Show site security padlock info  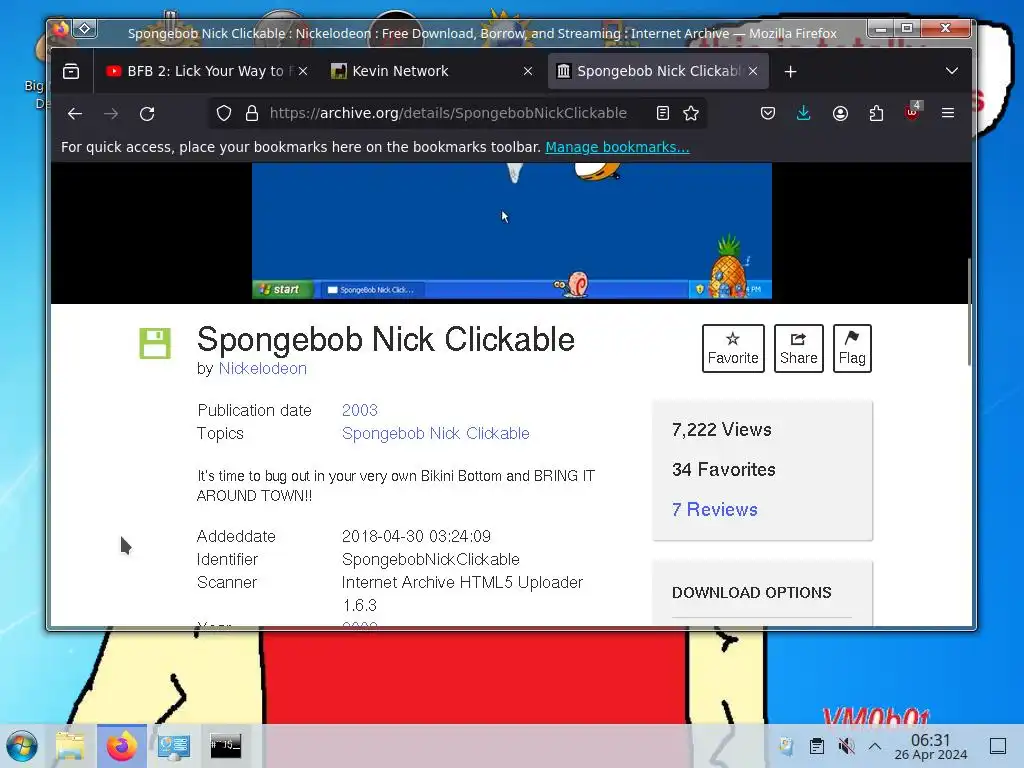[x=252, y=114]
